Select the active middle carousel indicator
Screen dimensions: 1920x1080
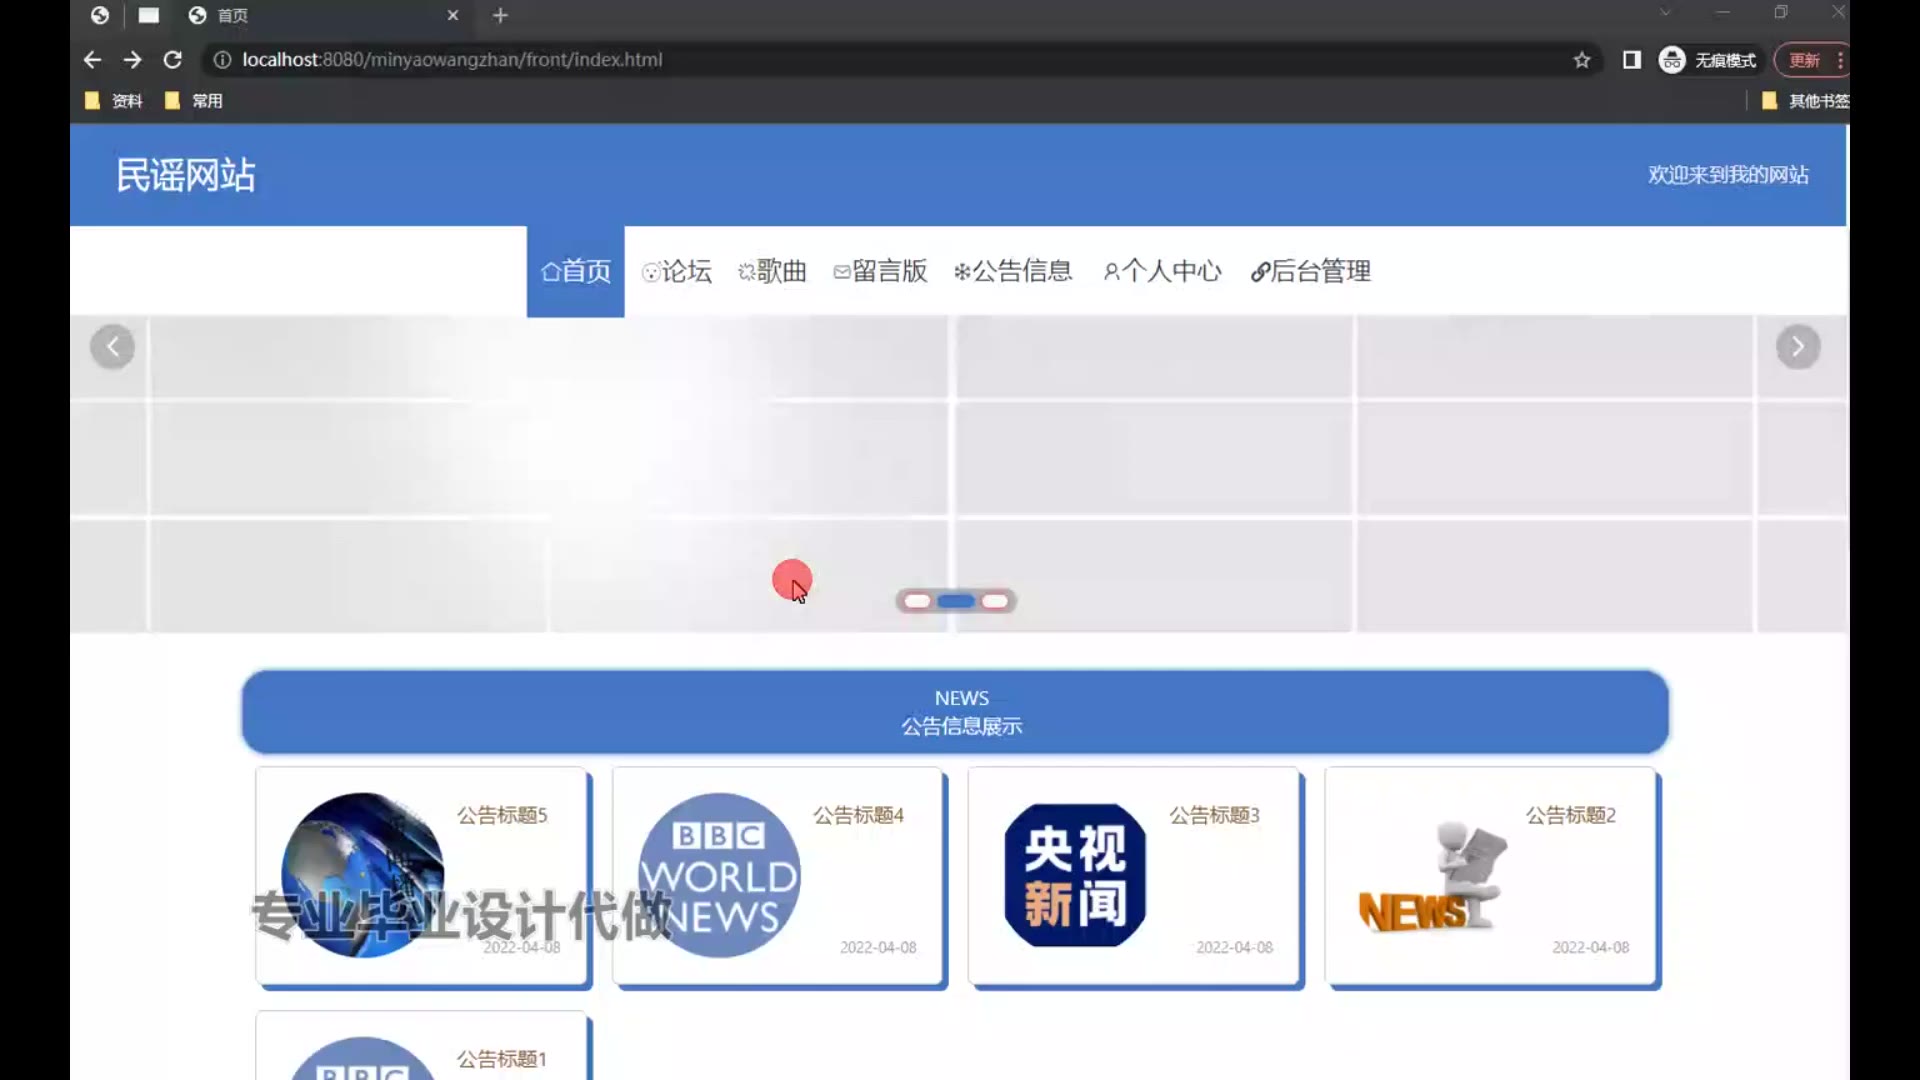(956, 601)
